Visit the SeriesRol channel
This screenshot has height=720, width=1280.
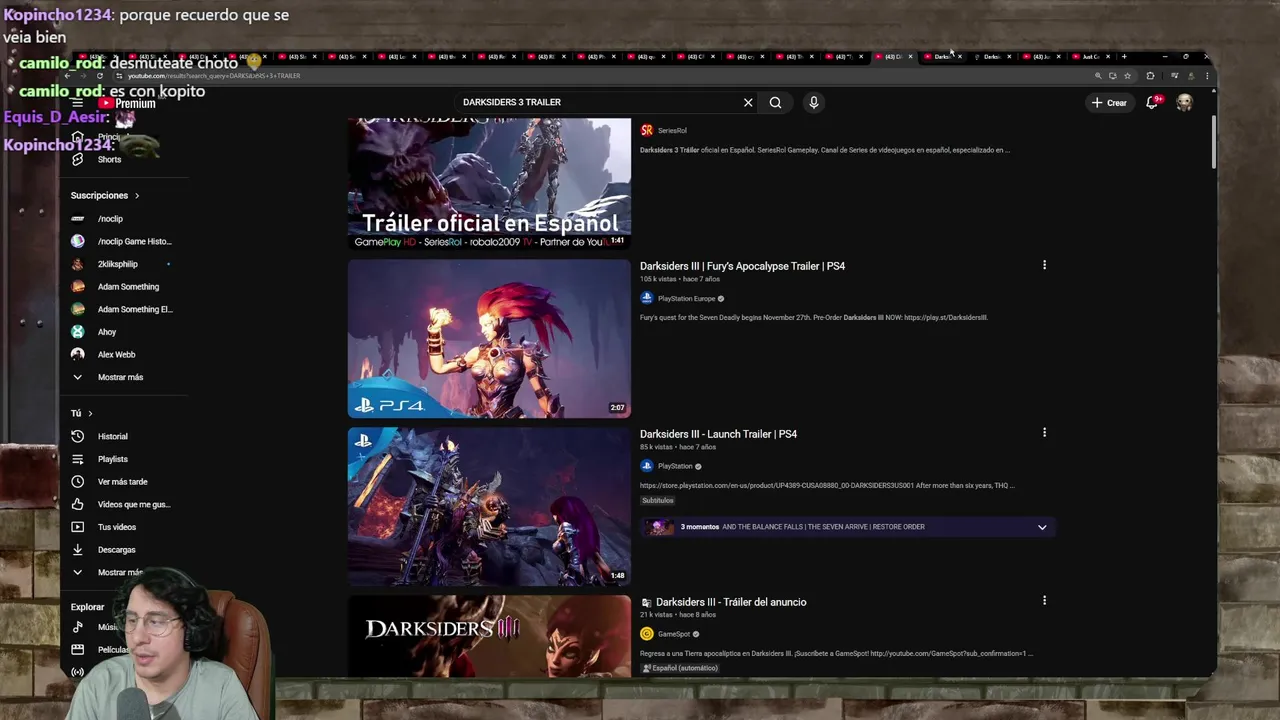pos(672,130)
